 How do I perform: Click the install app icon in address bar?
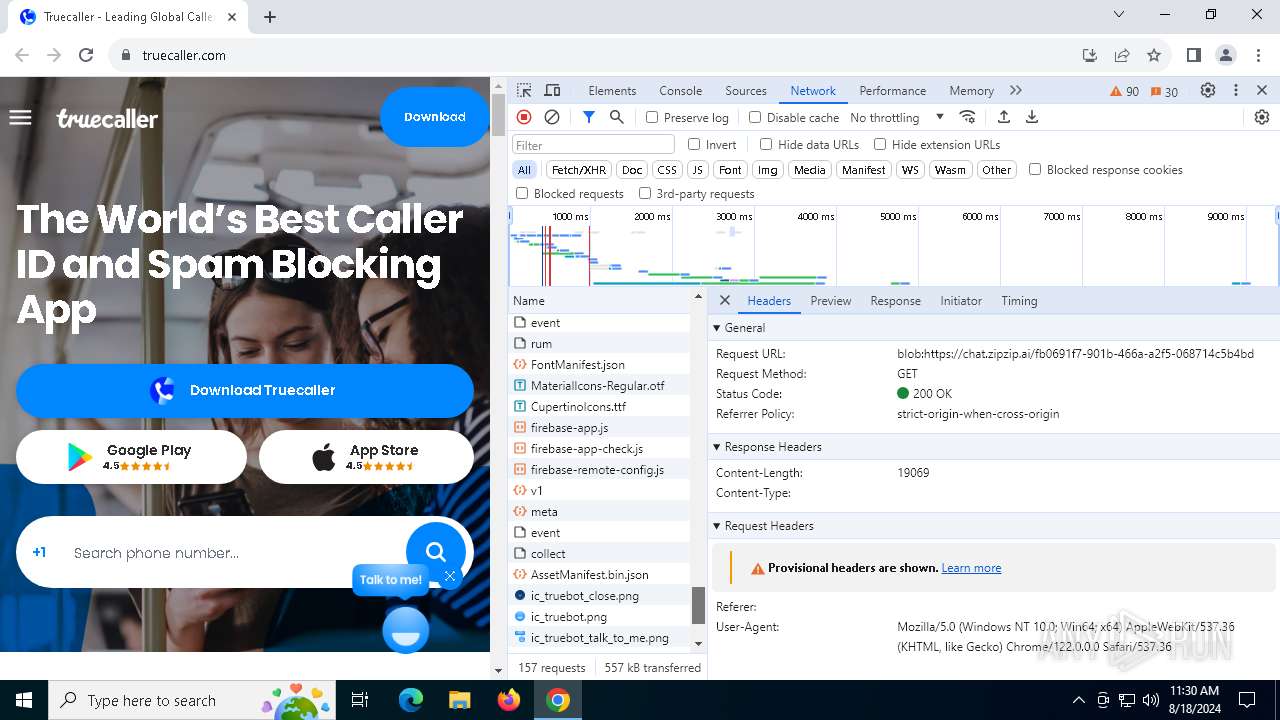[x=1090, y=55]
